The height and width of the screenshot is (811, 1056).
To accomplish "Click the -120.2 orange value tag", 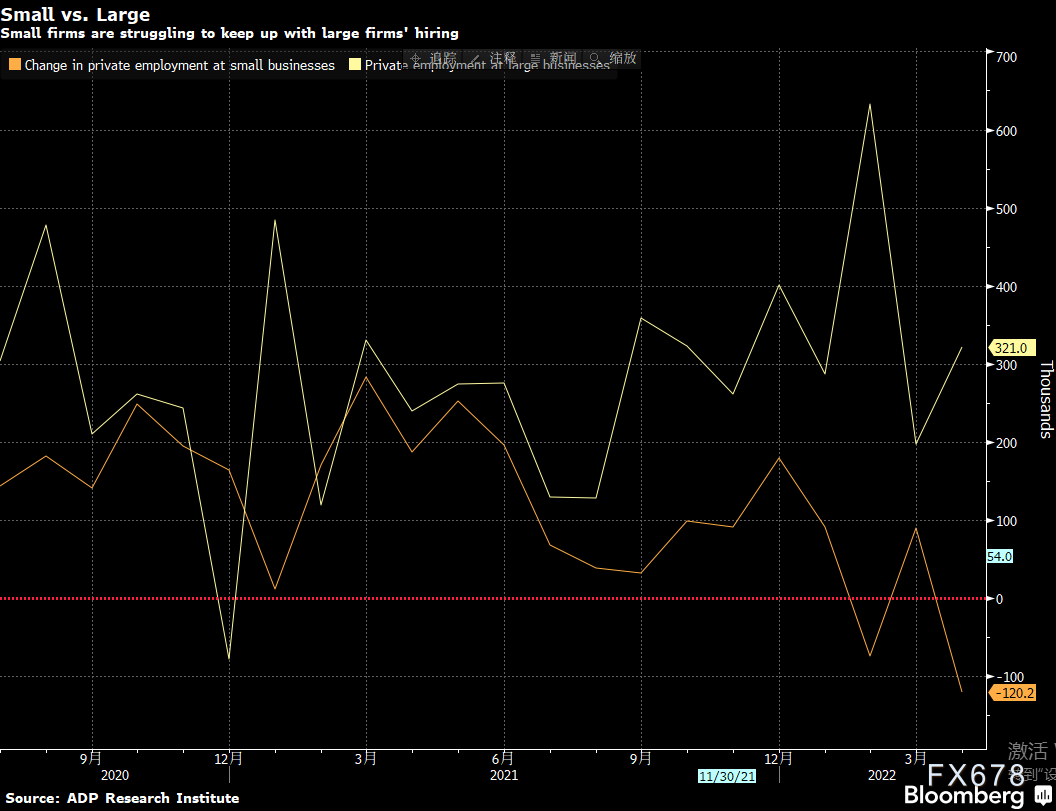I will click(1012, 693).
